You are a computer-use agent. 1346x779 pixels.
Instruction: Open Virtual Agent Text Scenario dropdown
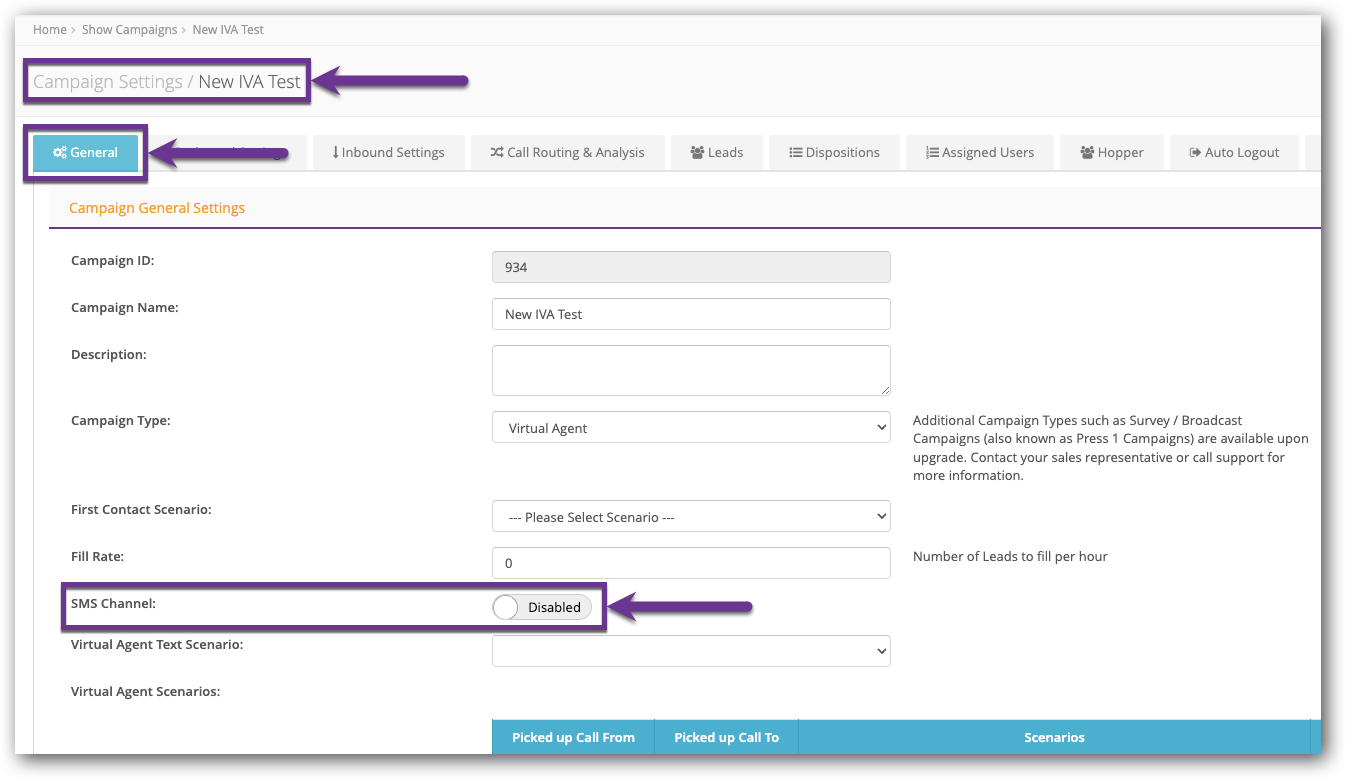click(691, 651)
